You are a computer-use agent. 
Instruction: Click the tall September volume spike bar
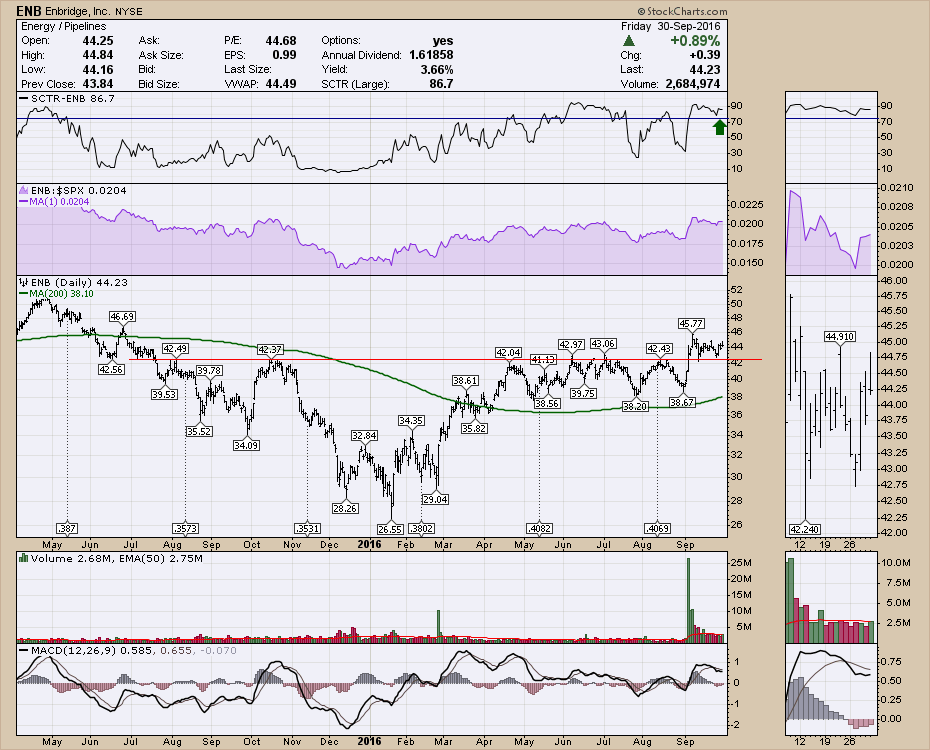click(x=689, y=599)
